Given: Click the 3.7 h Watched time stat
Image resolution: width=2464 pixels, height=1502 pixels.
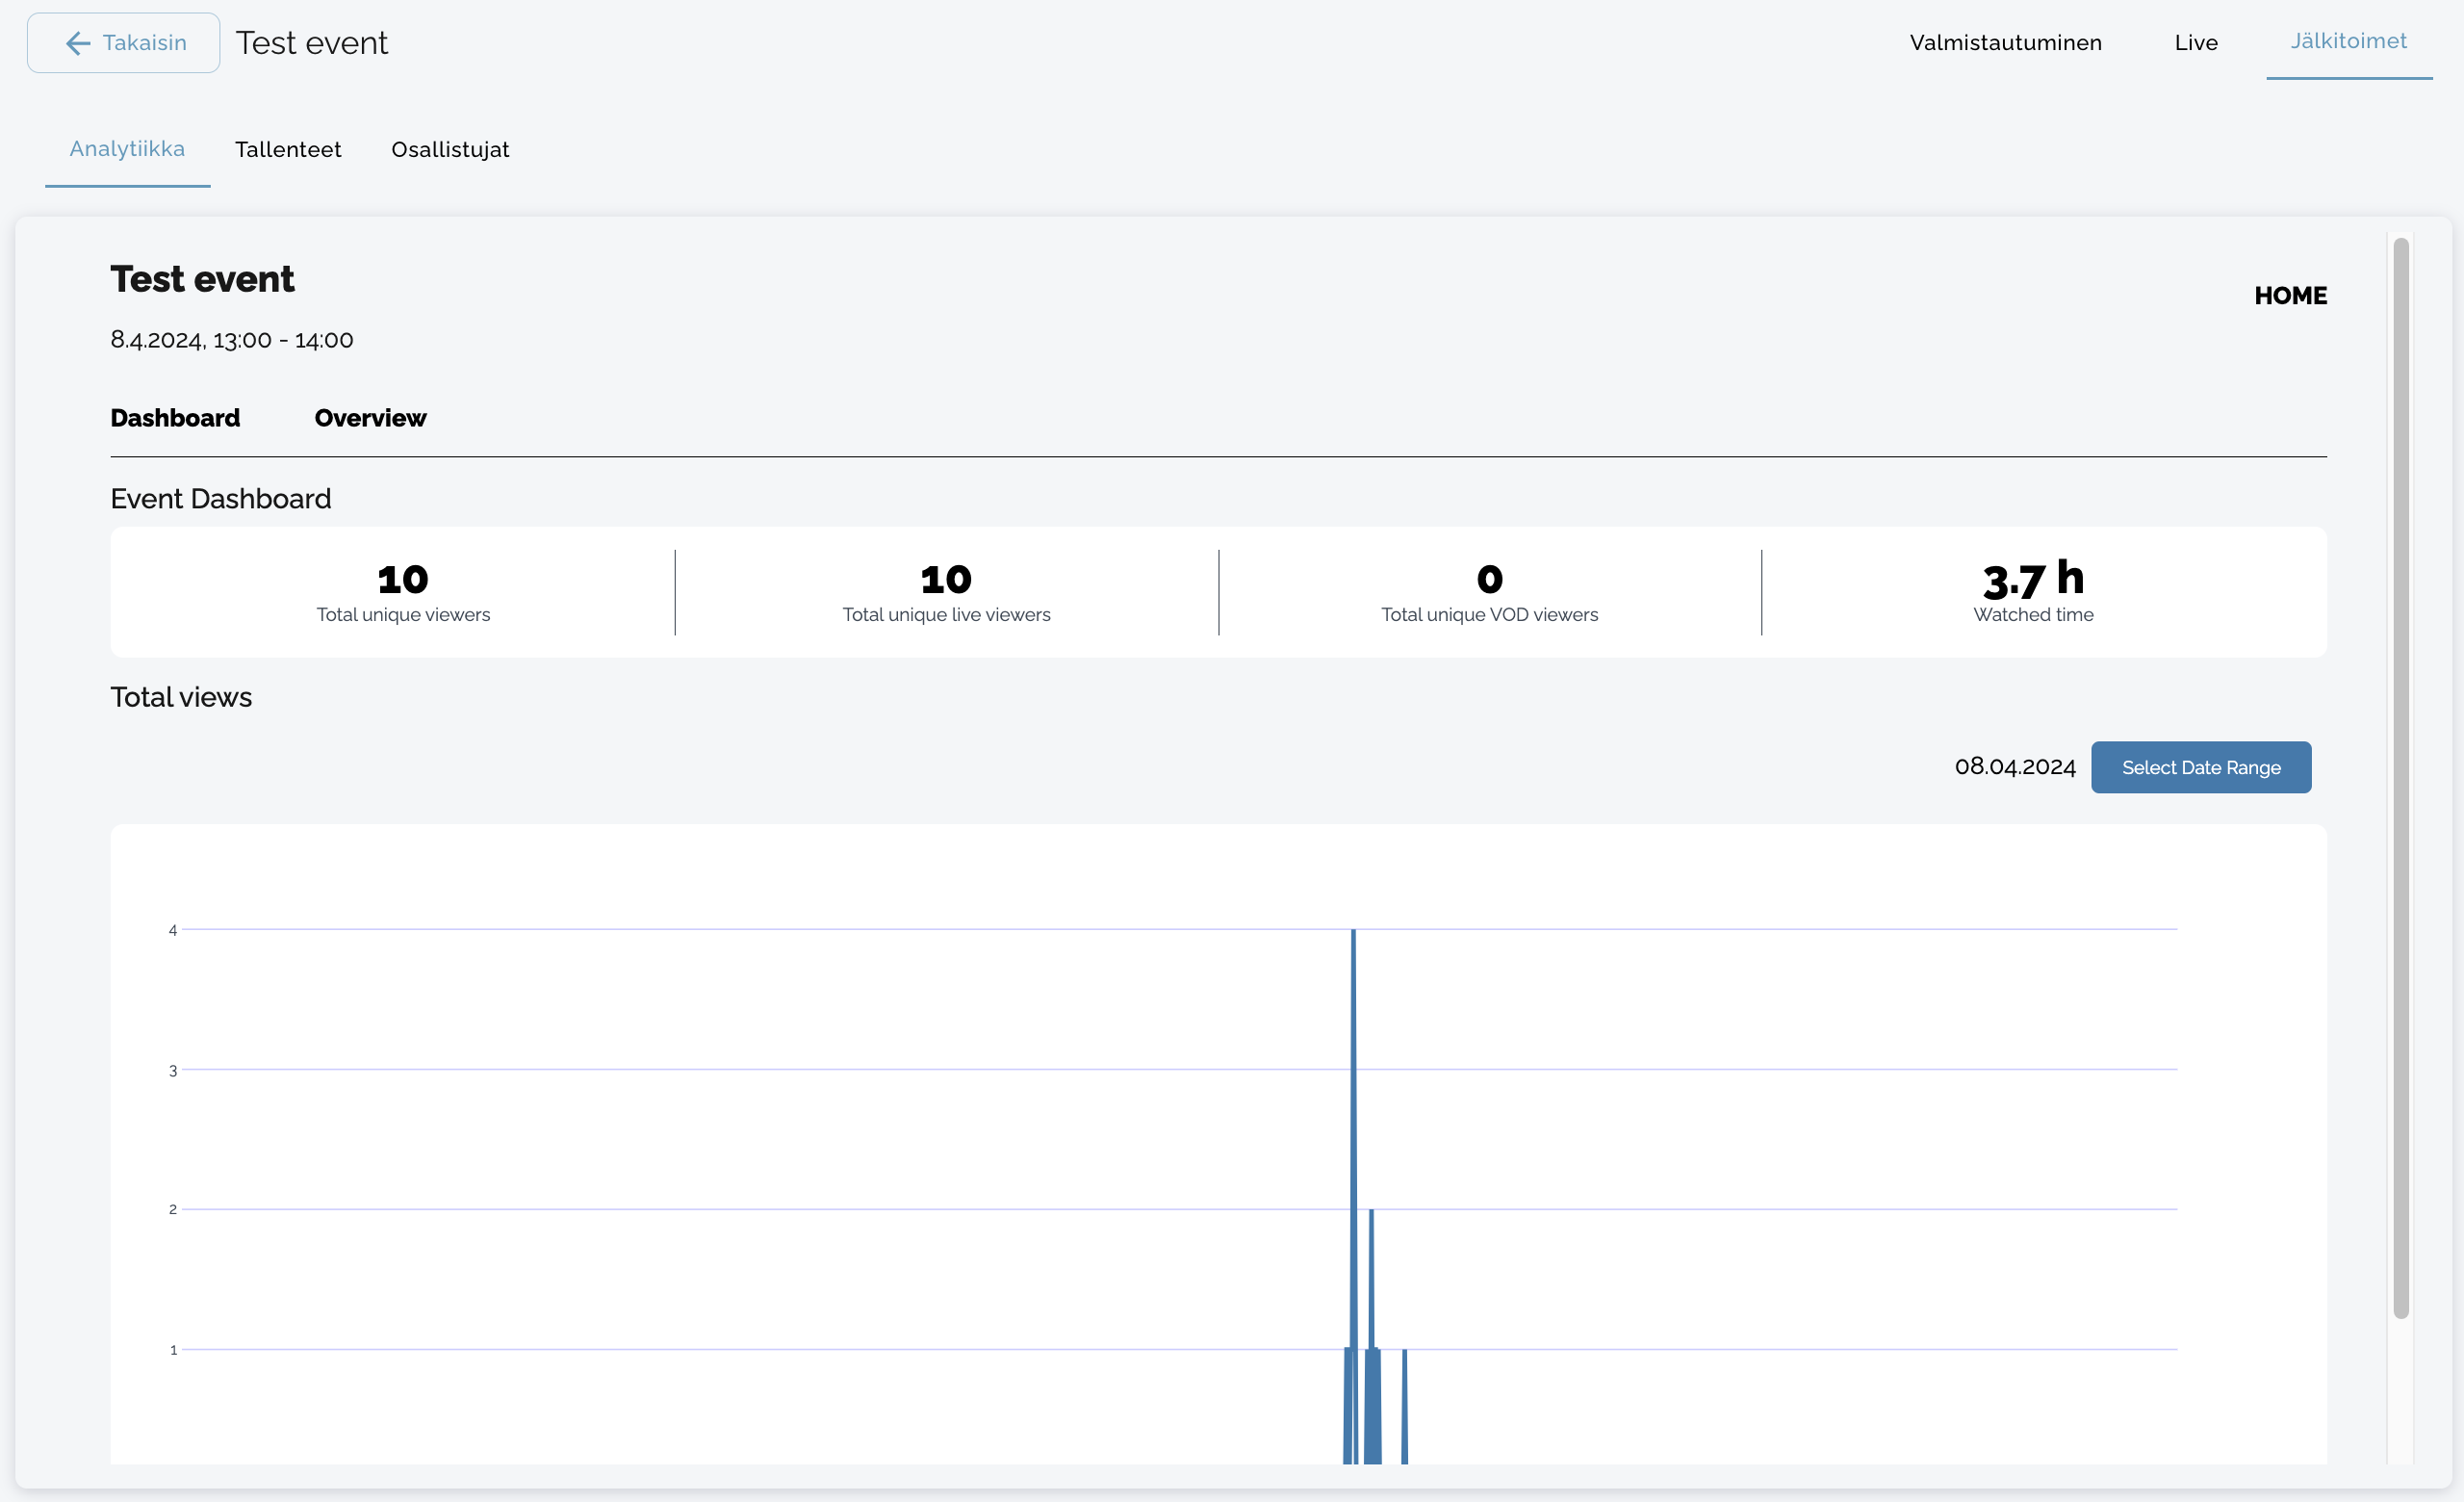Looking at the screenshot, I should [x=2032, y=593].
